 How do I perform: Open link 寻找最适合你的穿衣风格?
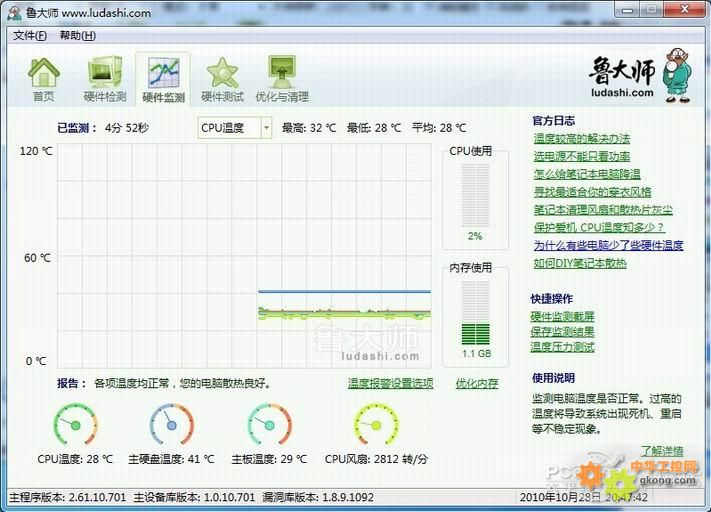[x=592, y=192]
